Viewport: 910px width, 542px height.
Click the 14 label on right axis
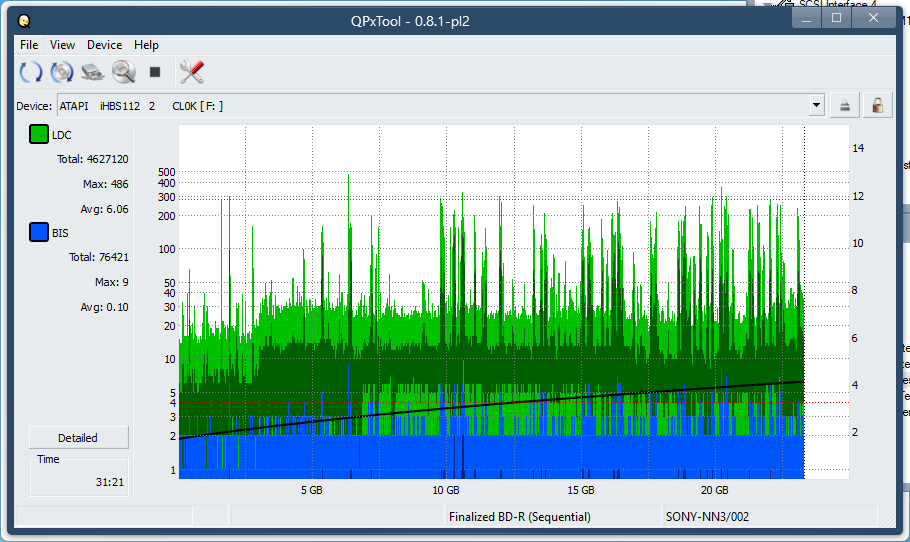click(858, 148)
